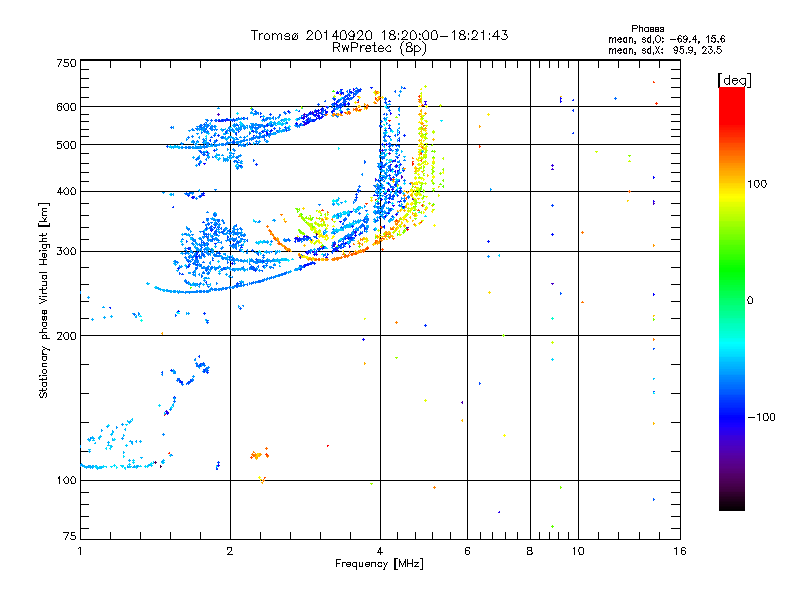Click the x-axis tick label '2'
The width and height of the screenshot is (800, 600).
click(x=230, y=551)
